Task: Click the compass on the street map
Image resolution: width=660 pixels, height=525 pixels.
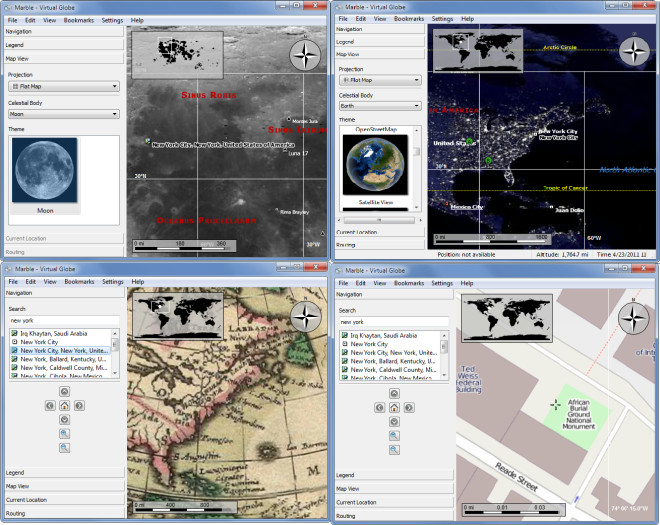Action: (x=633, y=318)
